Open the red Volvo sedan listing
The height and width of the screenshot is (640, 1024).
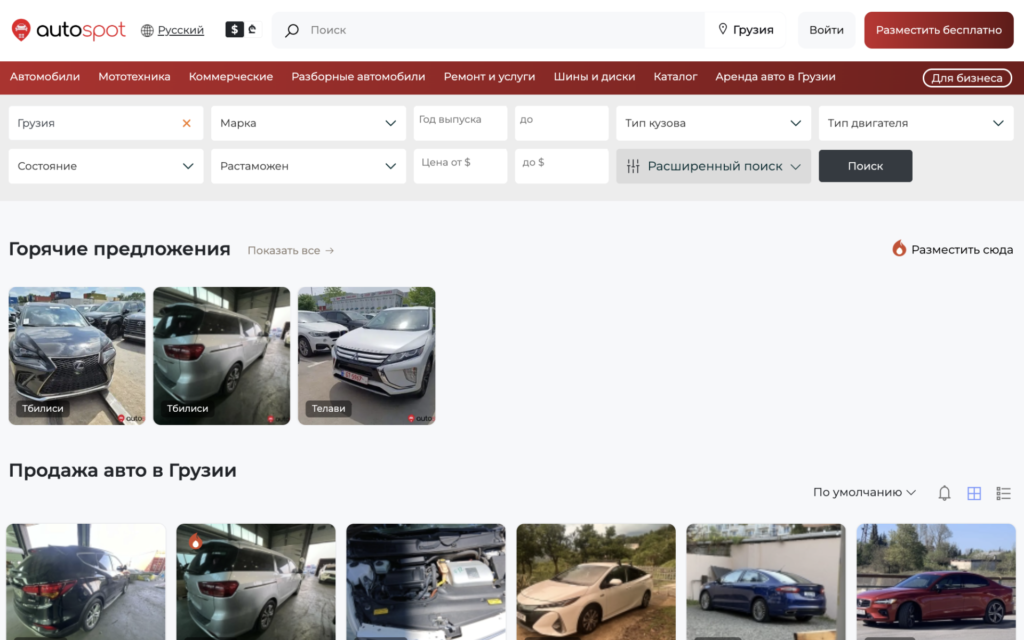pos(936,582)
